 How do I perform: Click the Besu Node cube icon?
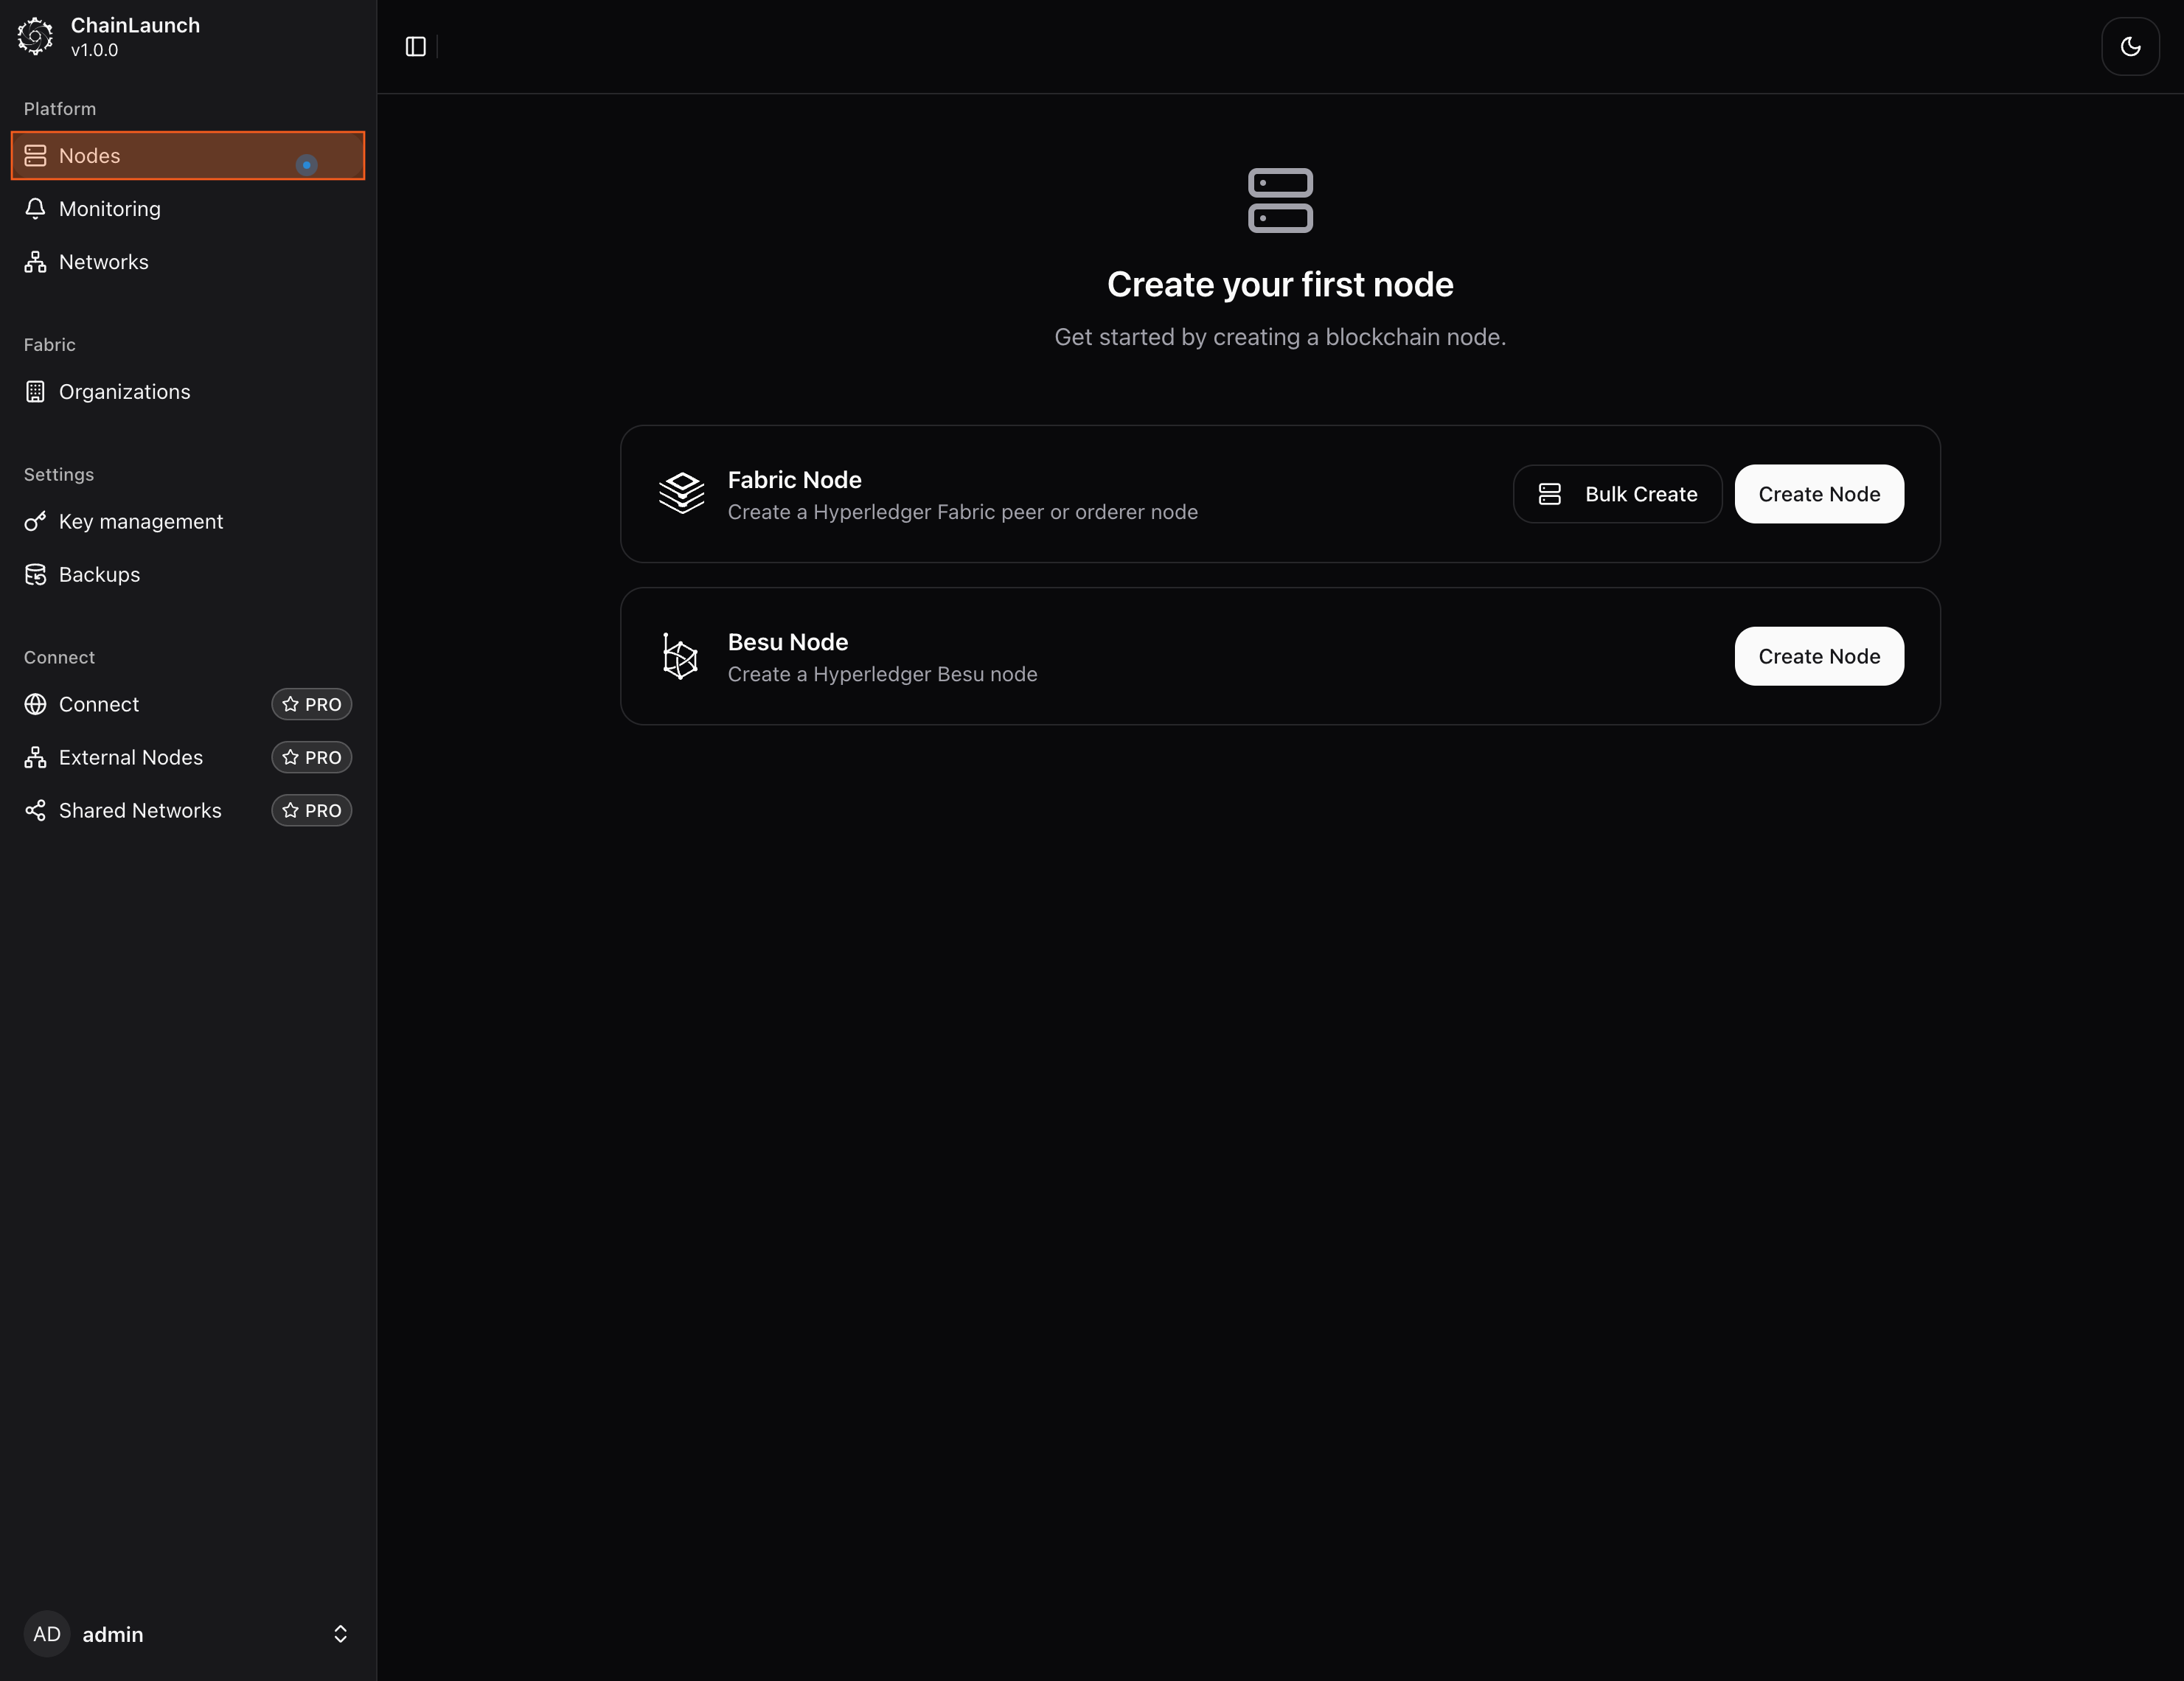pos(680,656)
